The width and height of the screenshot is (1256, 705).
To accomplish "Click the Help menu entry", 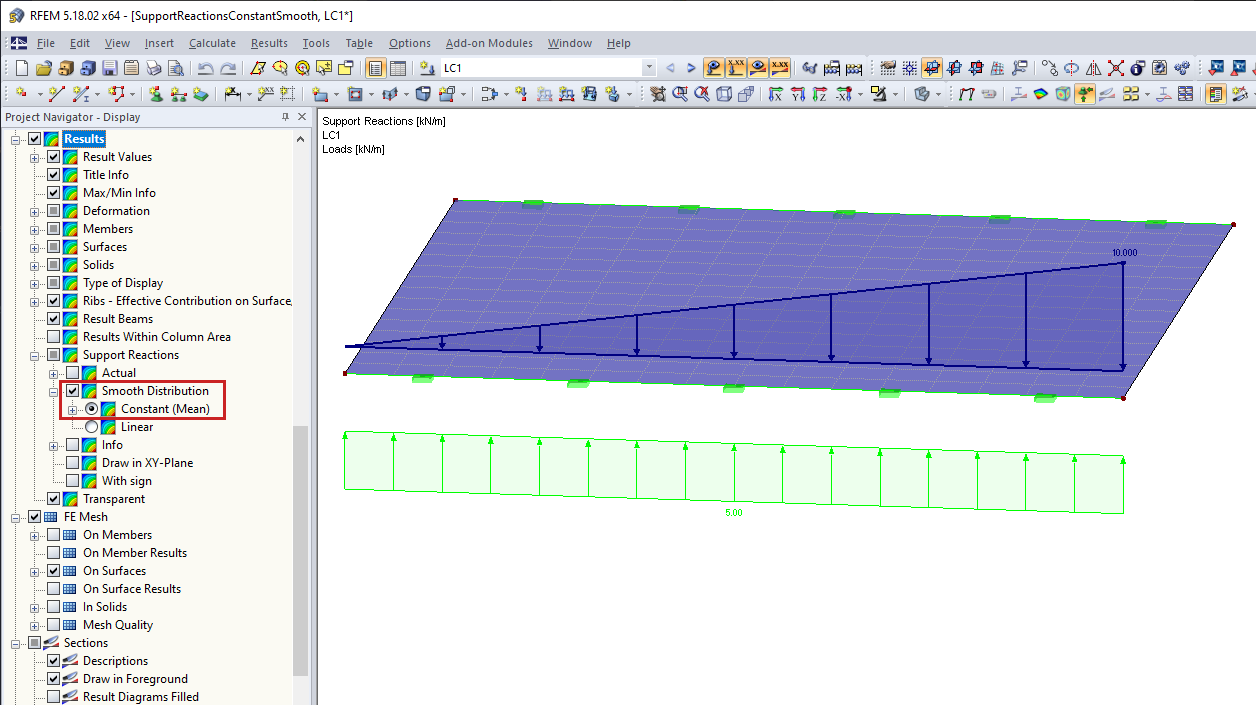I will tap(618, 43).
